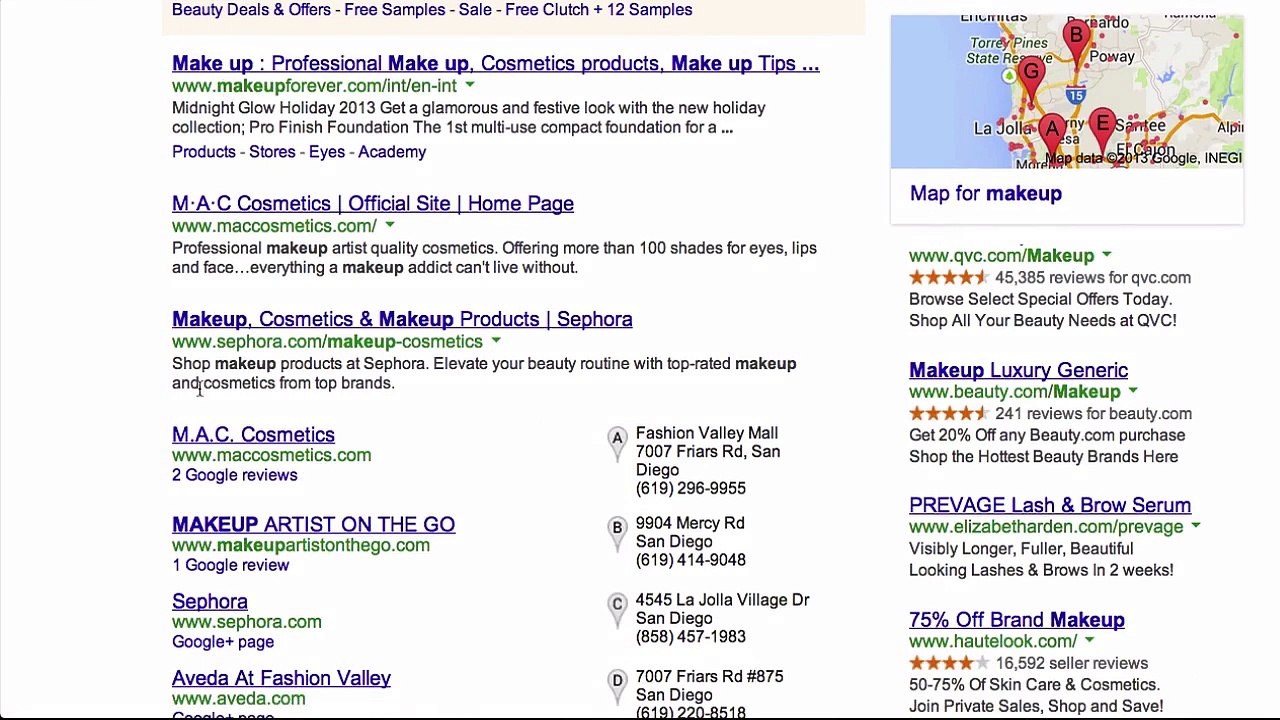This screenshot has width=1280, height=720.
Task: Click the www.makeupforever.com/int/en-int URL text
Action: tap(314, 86)
